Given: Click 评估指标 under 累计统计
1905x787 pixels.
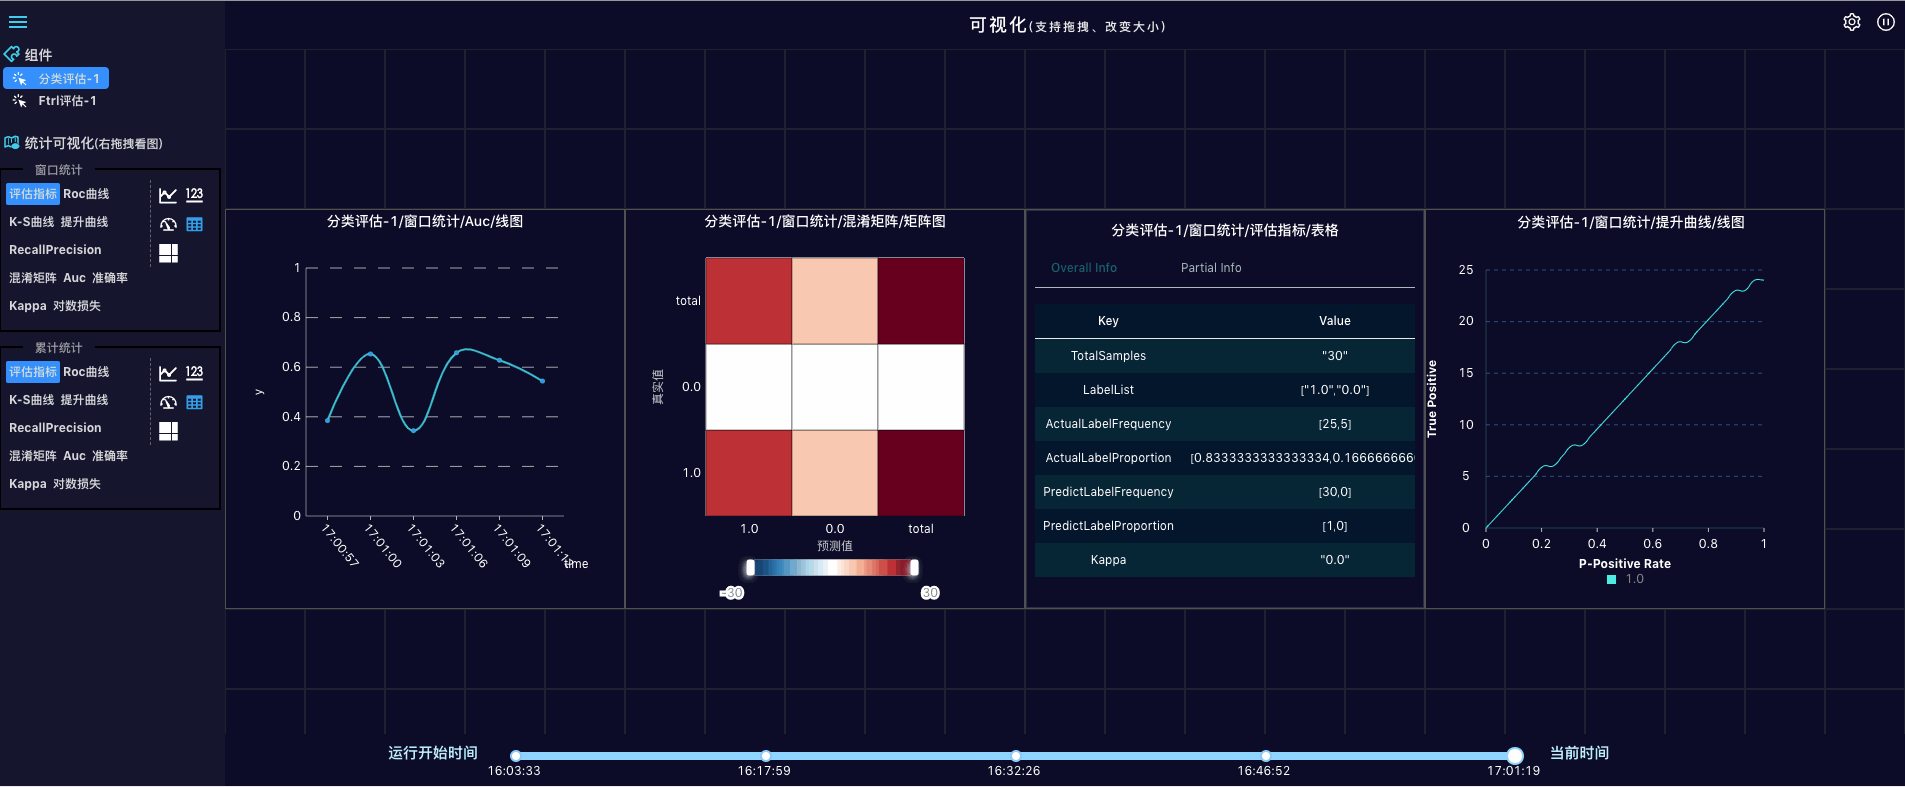Looking at the screenshot, I should coord(33,372).
